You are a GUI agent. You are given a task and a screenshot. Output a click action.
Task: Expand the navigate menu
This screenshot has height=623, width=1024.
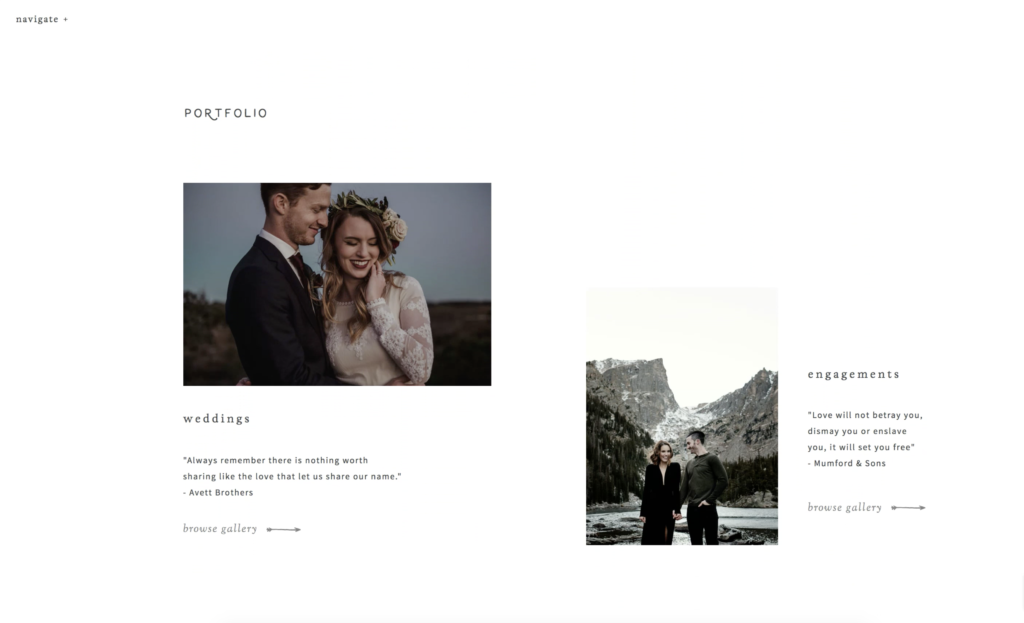pyautogui.click(x=42, y=20)
